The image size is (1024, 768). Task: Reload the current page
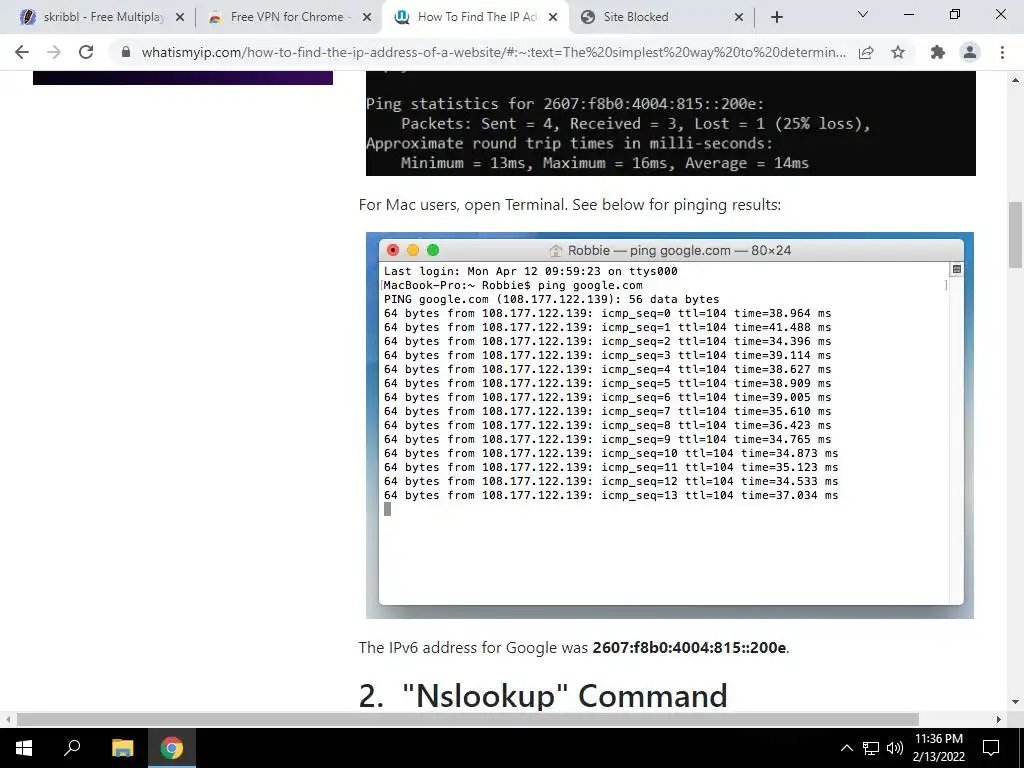tap(86, 52)
